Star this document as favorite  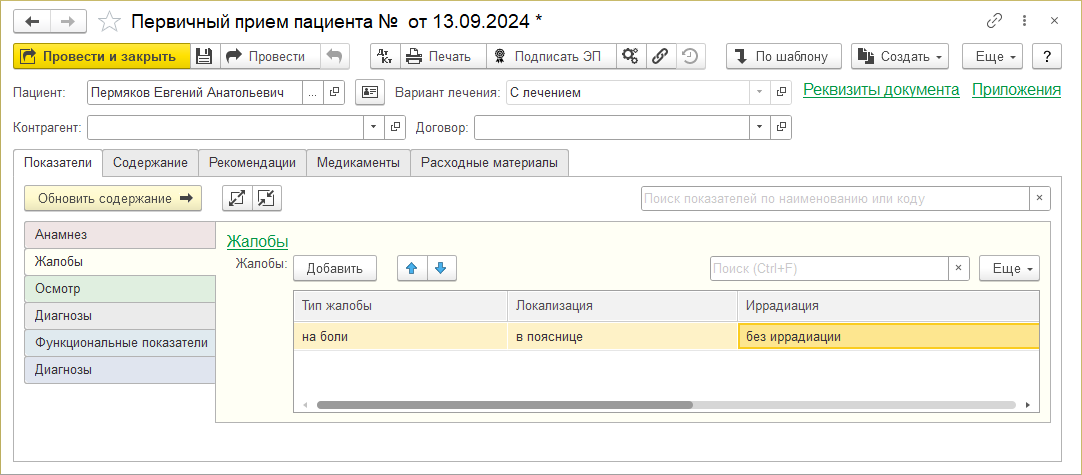[x=112, y=21]
